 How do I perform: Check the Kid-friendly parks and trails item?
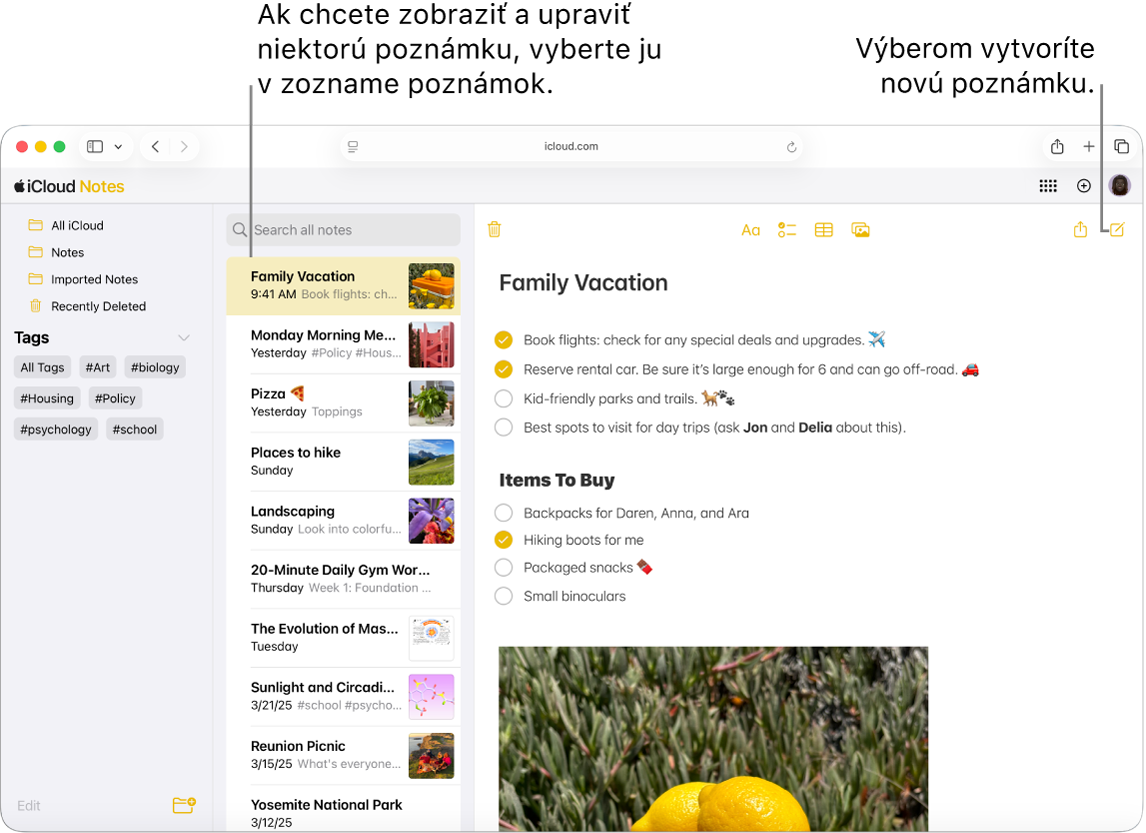coord(502,397)
